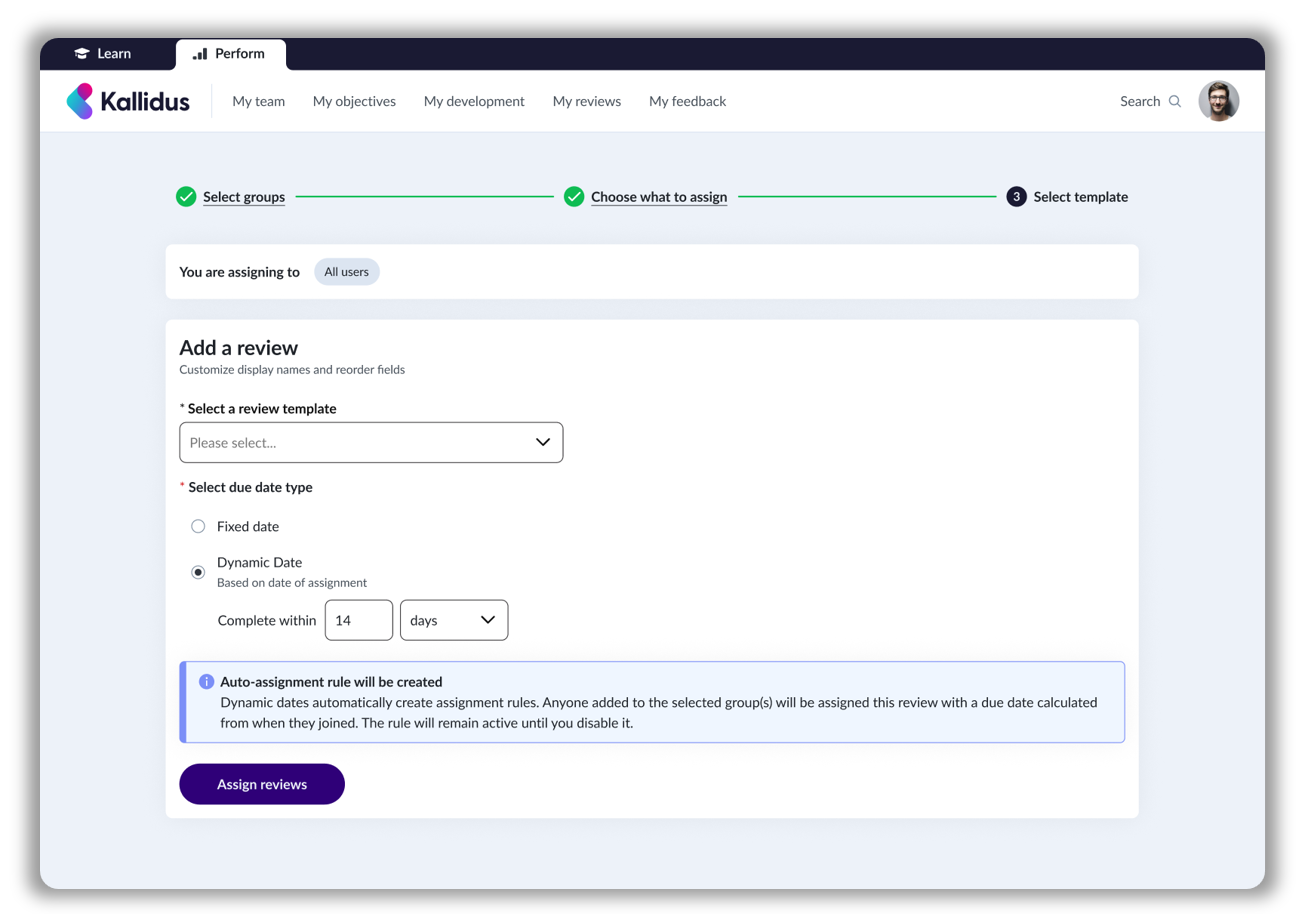Click the green checkmark beside Select groups
Screen dimensions: 1309x914
(x=186, y=197)
